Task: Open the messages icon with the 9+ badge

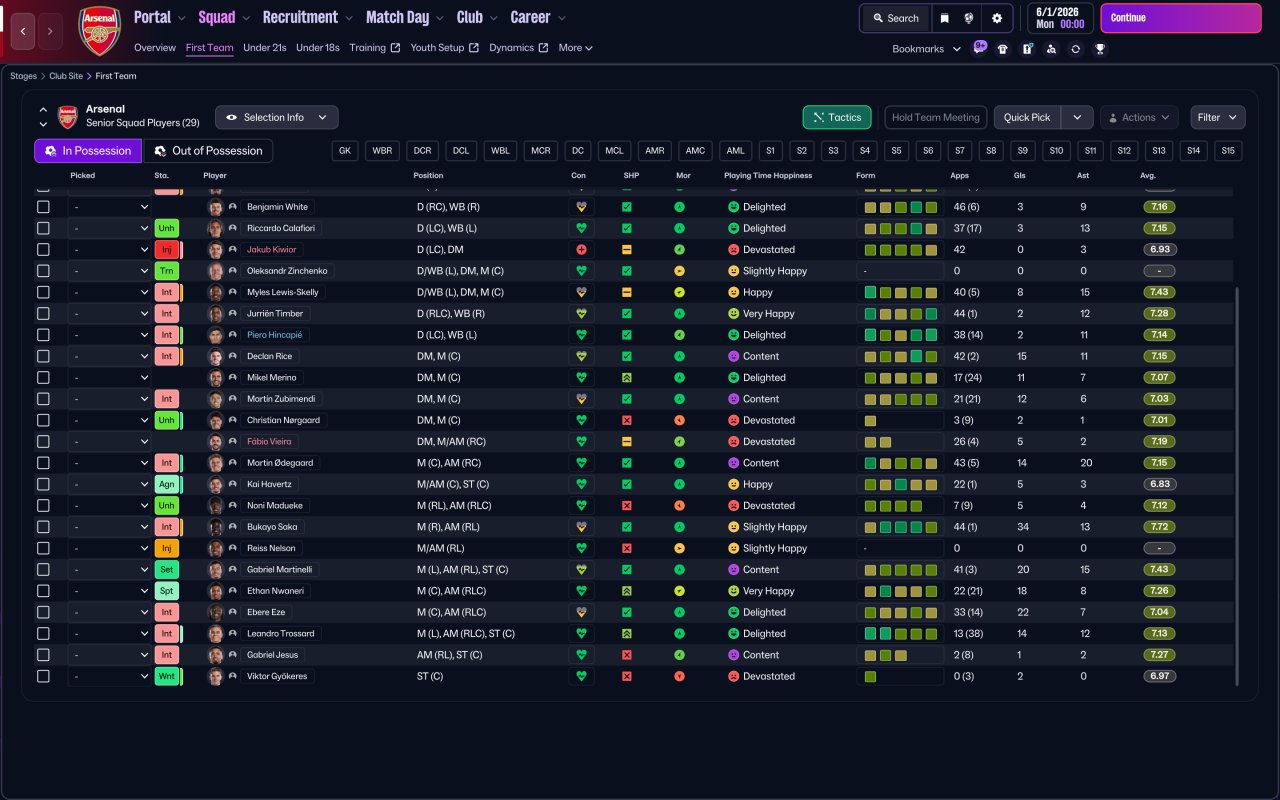Action: 979,48
